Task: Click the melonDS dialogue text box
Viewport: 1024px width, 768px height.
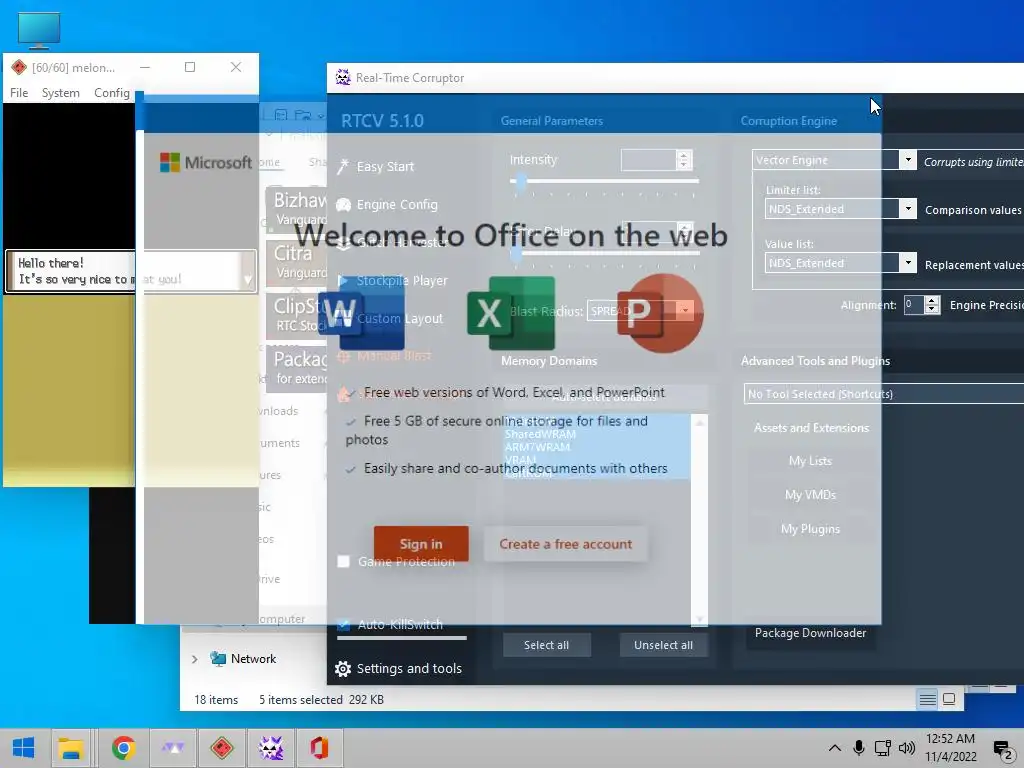Action: coord(131,270)
